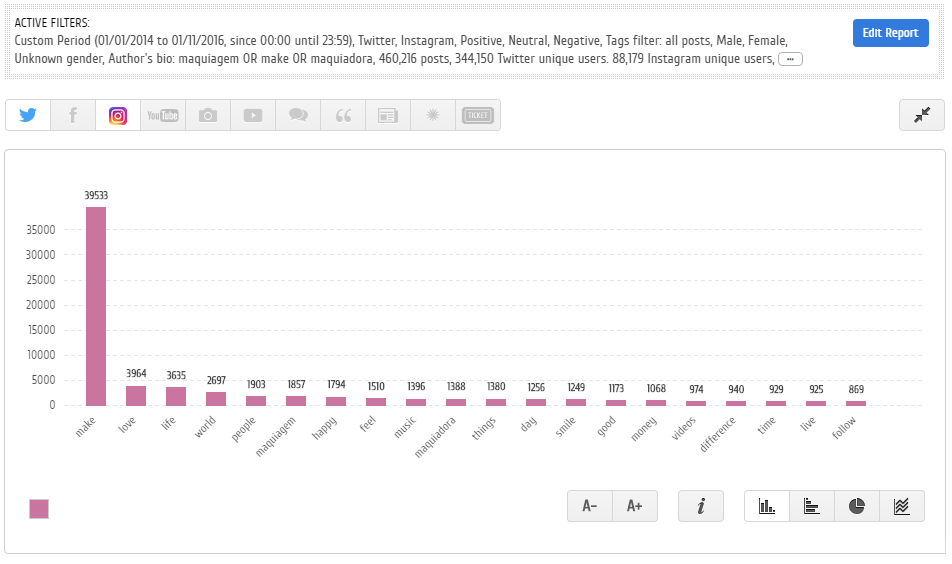Click the pink legend color swatch

pos(39,509)
